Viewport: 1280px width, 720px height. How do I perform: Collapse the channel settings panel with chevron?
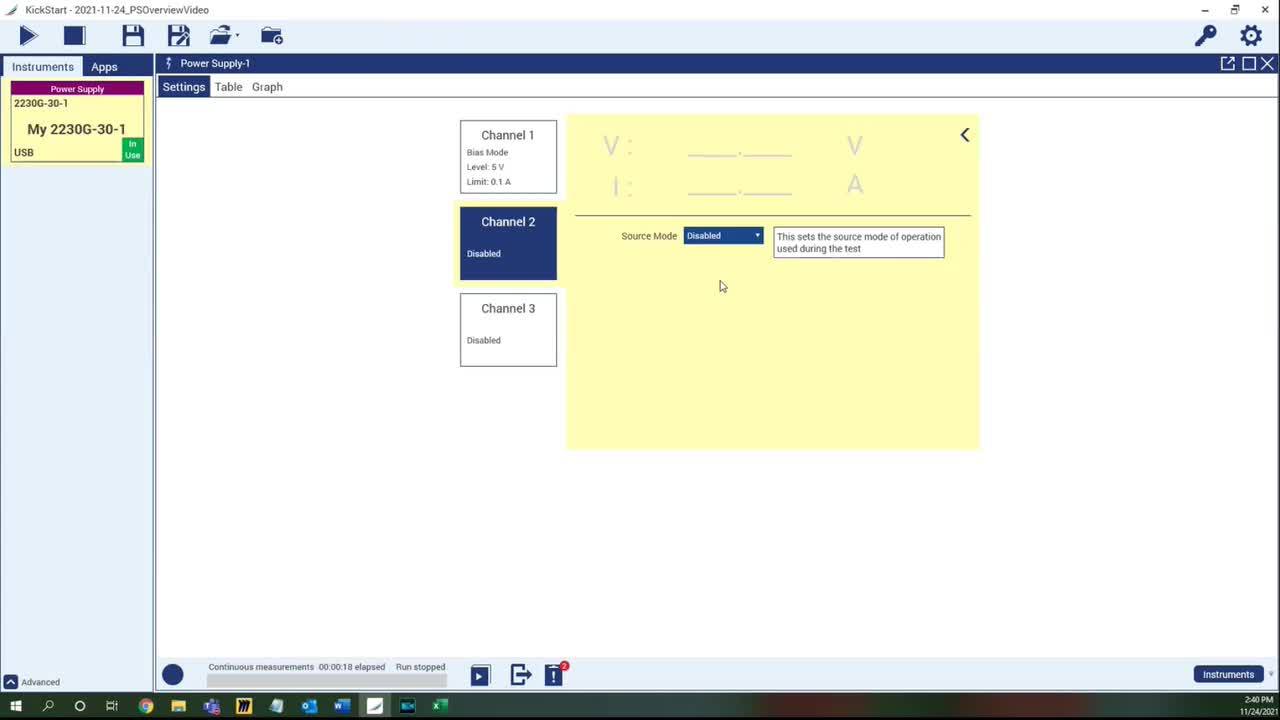(965, 135)
